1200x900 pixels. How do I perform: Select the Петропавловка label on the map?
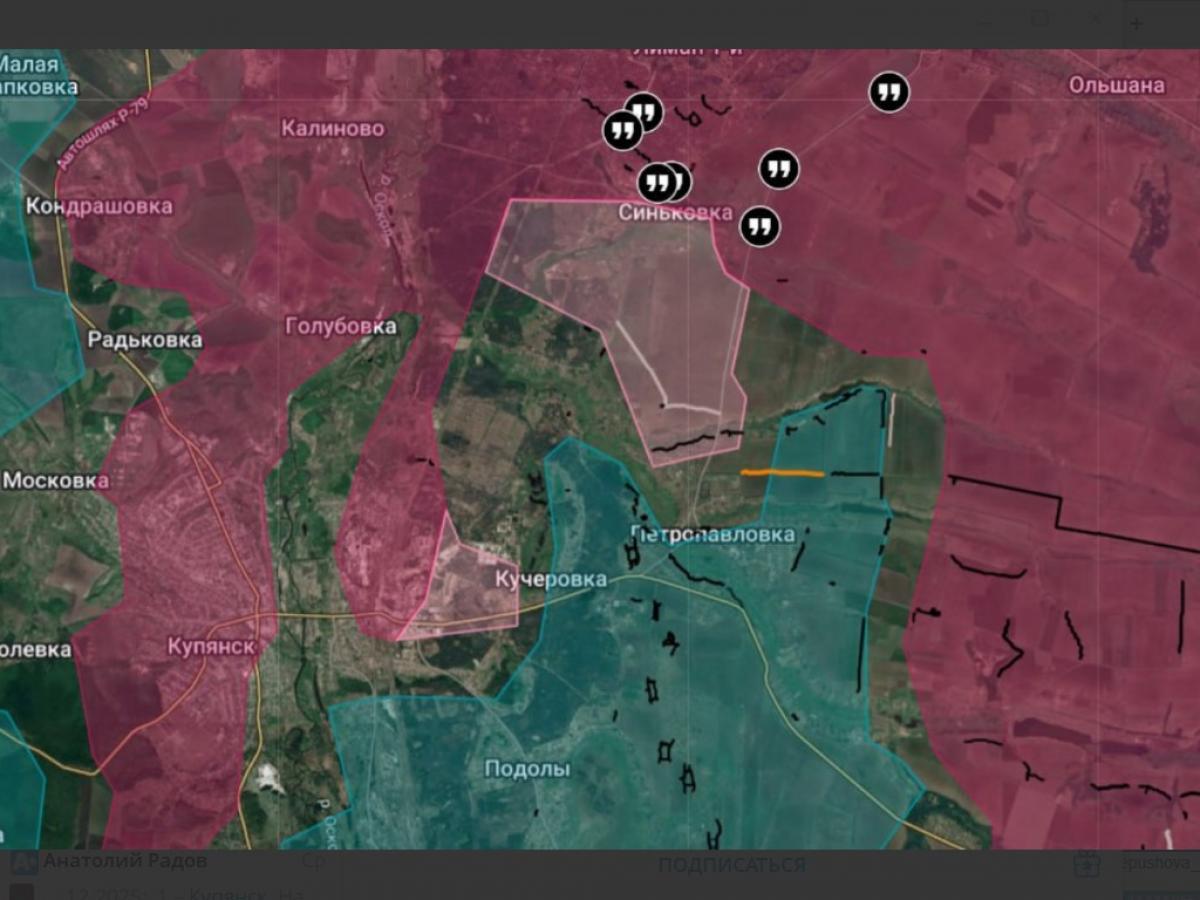click(x=713, y=534)
